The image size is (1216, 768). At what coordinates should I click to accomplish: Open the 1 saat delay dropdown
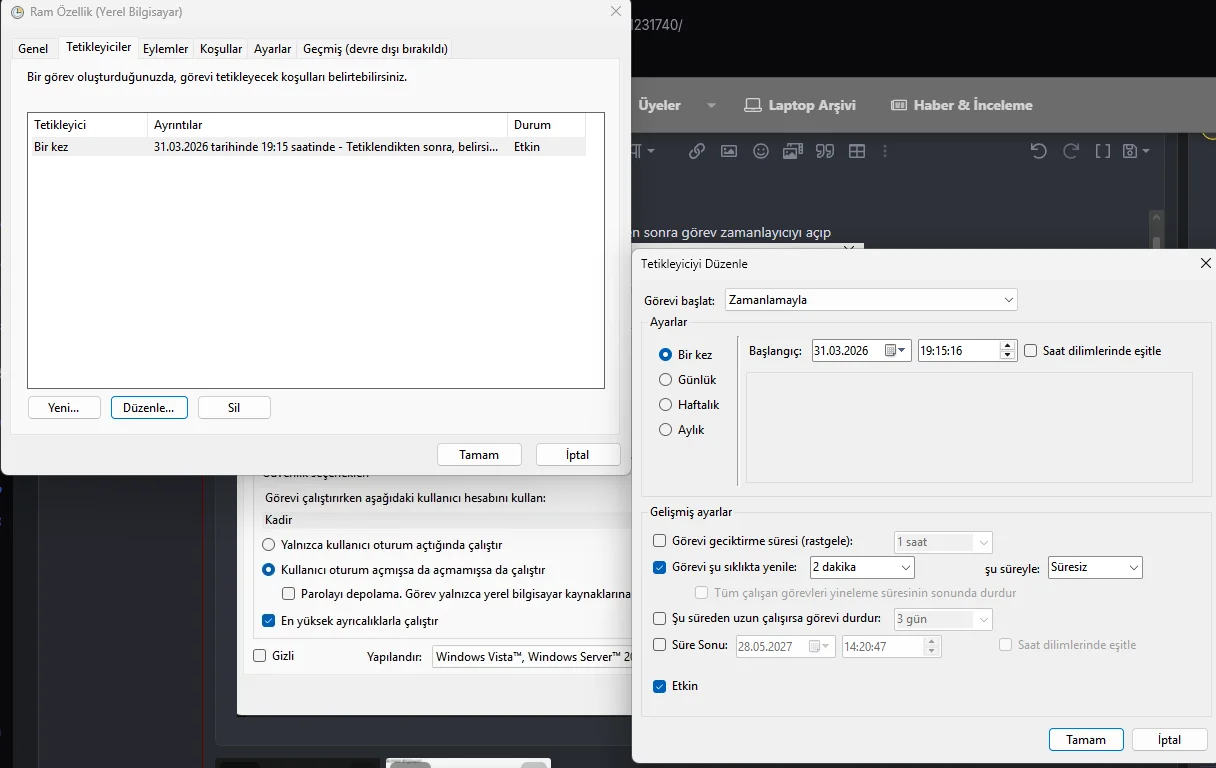(943, 542)
